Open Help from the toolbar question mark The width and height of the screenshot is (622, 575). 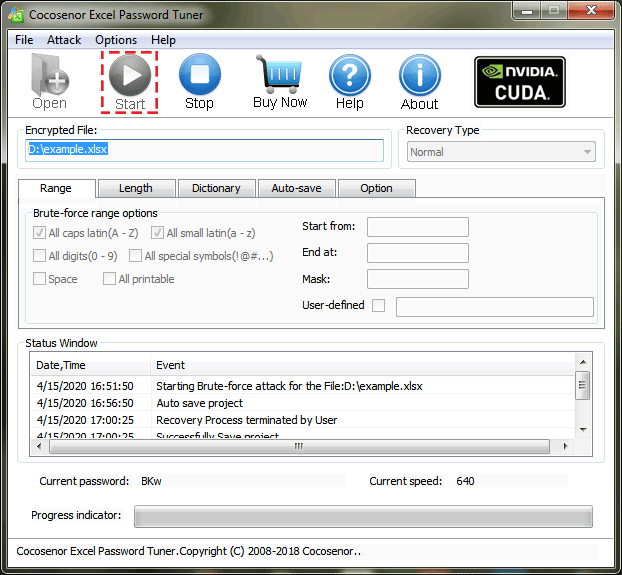pos(349,82)
